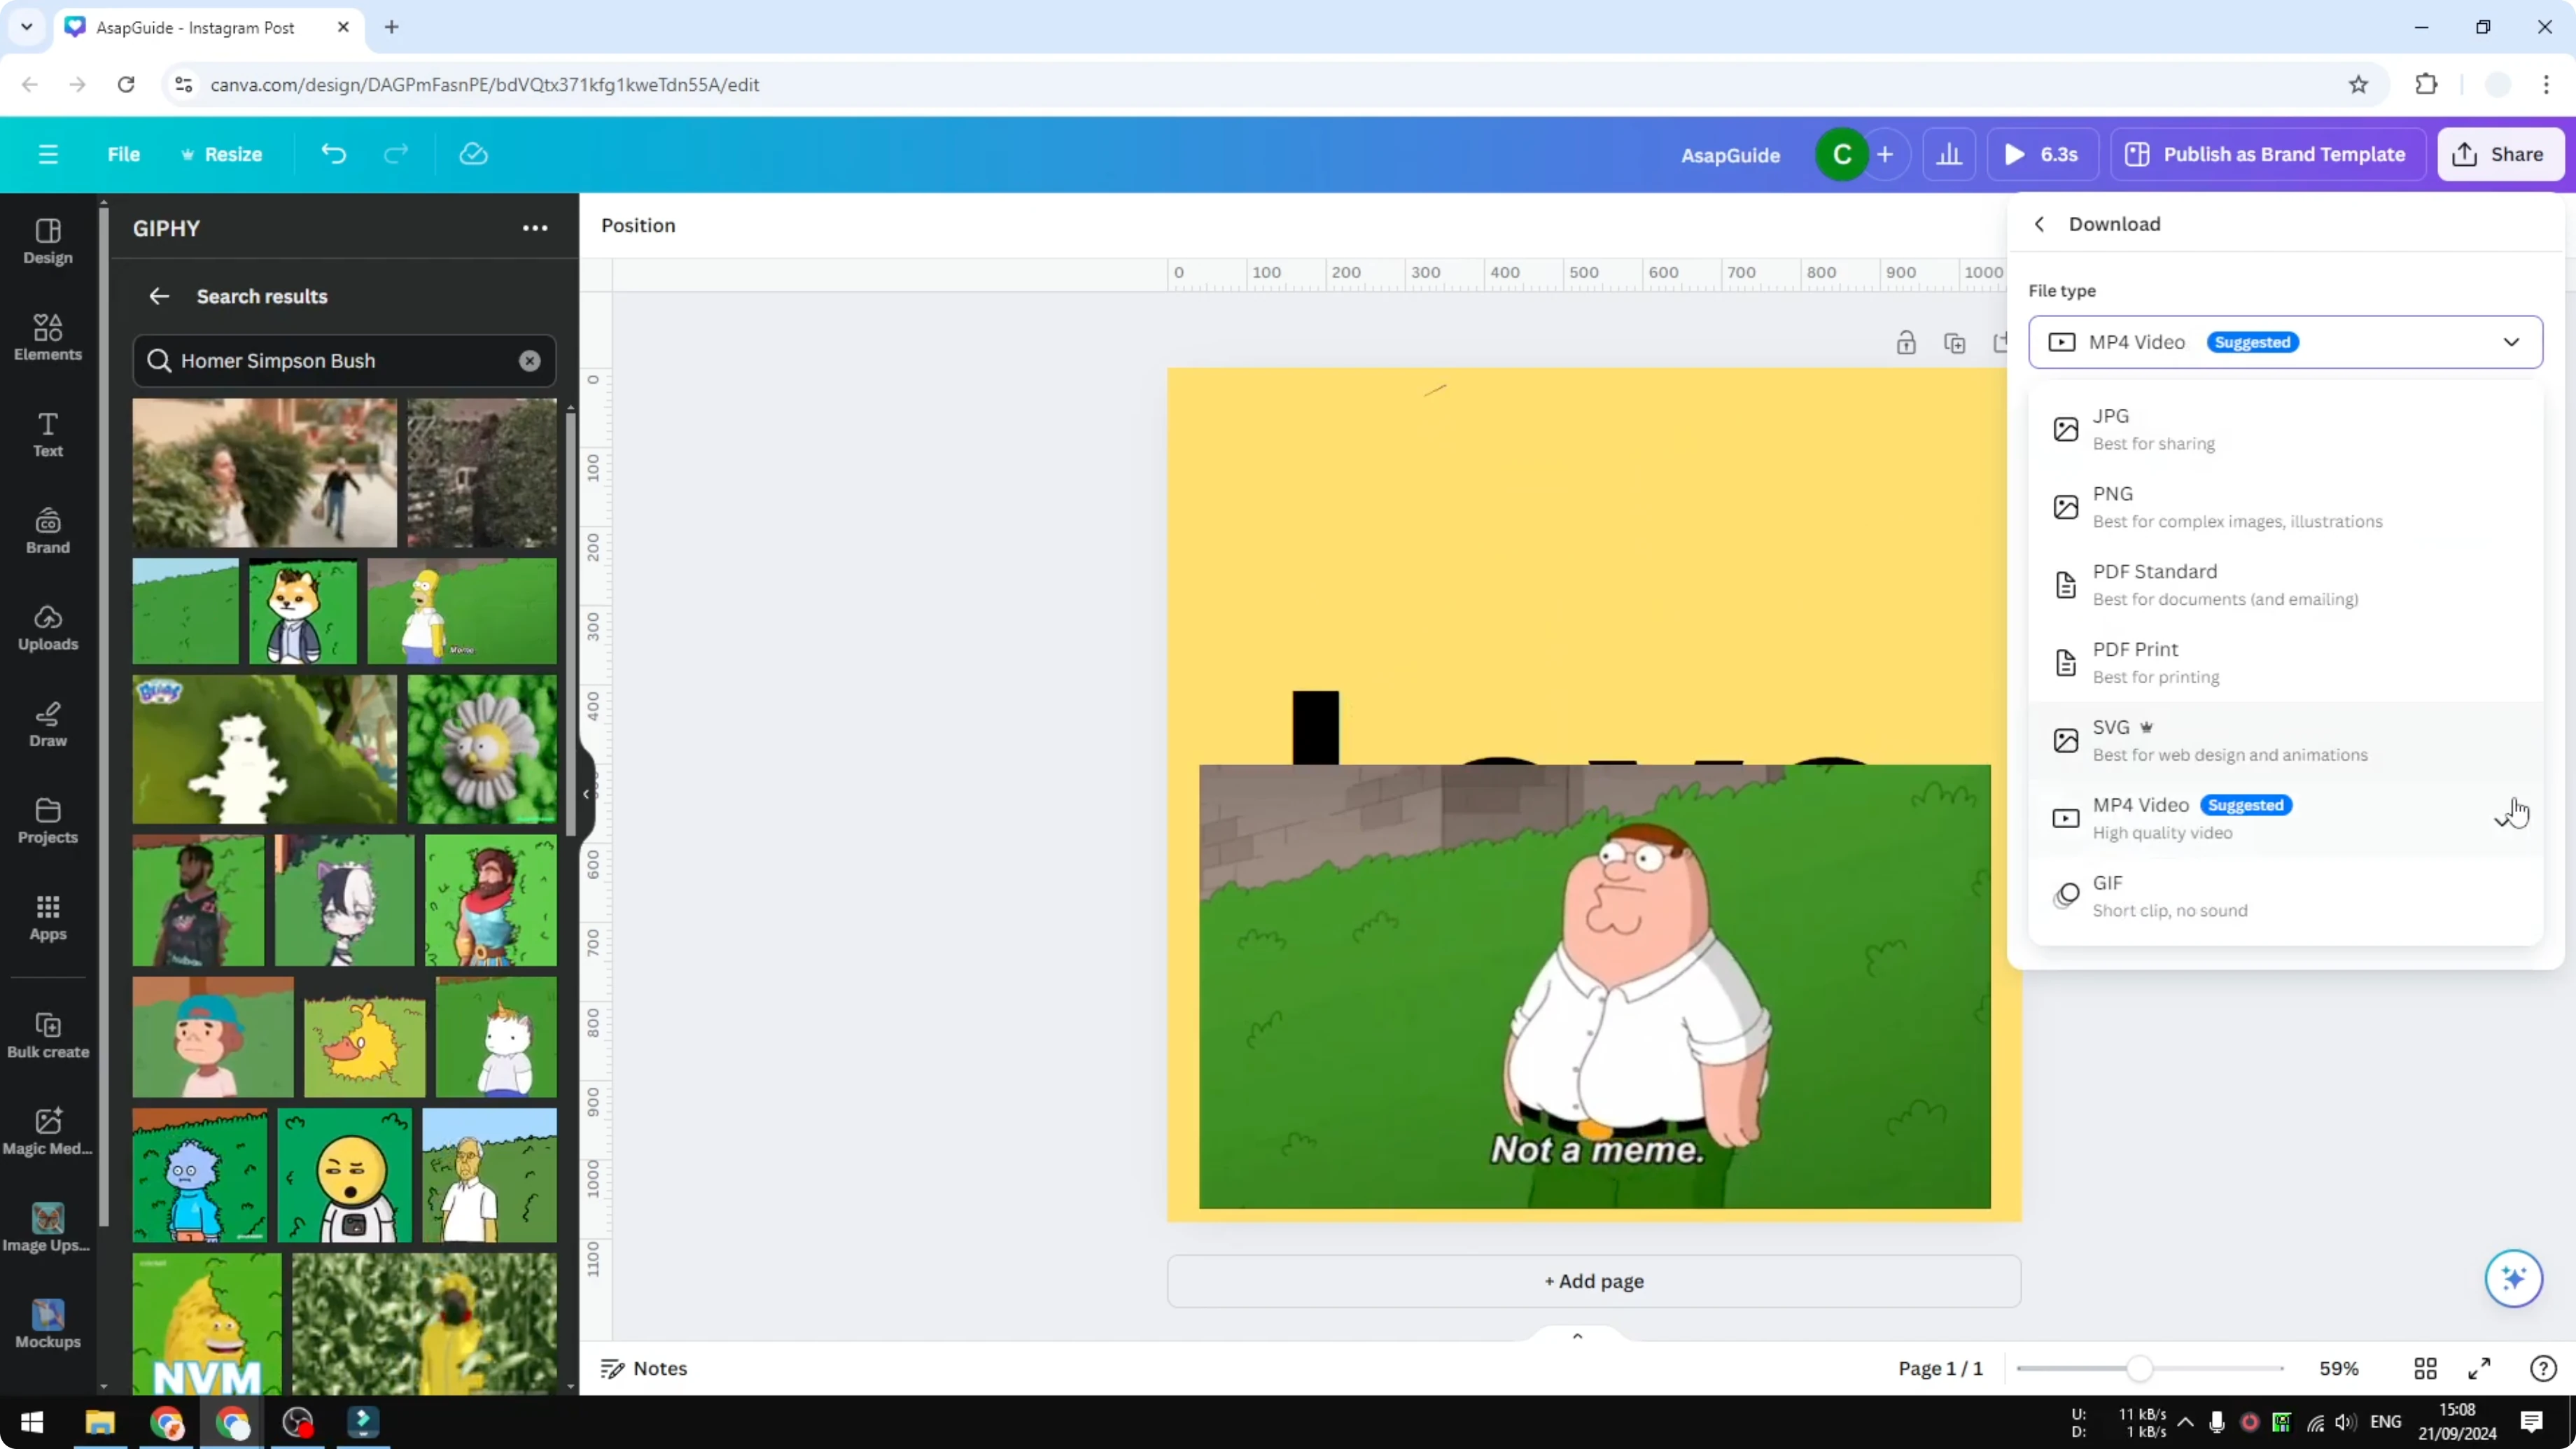Adjust the zoom slider handle

(x=2139, y=1368)
